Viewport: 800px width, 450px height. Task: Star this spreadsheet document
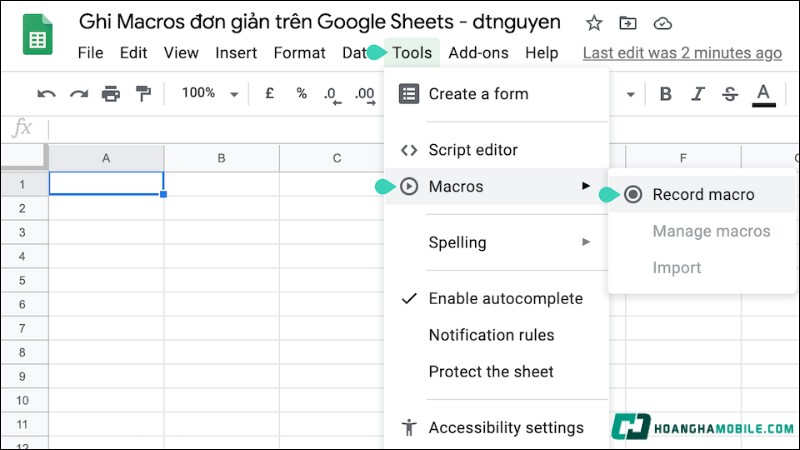coord(594,23)
